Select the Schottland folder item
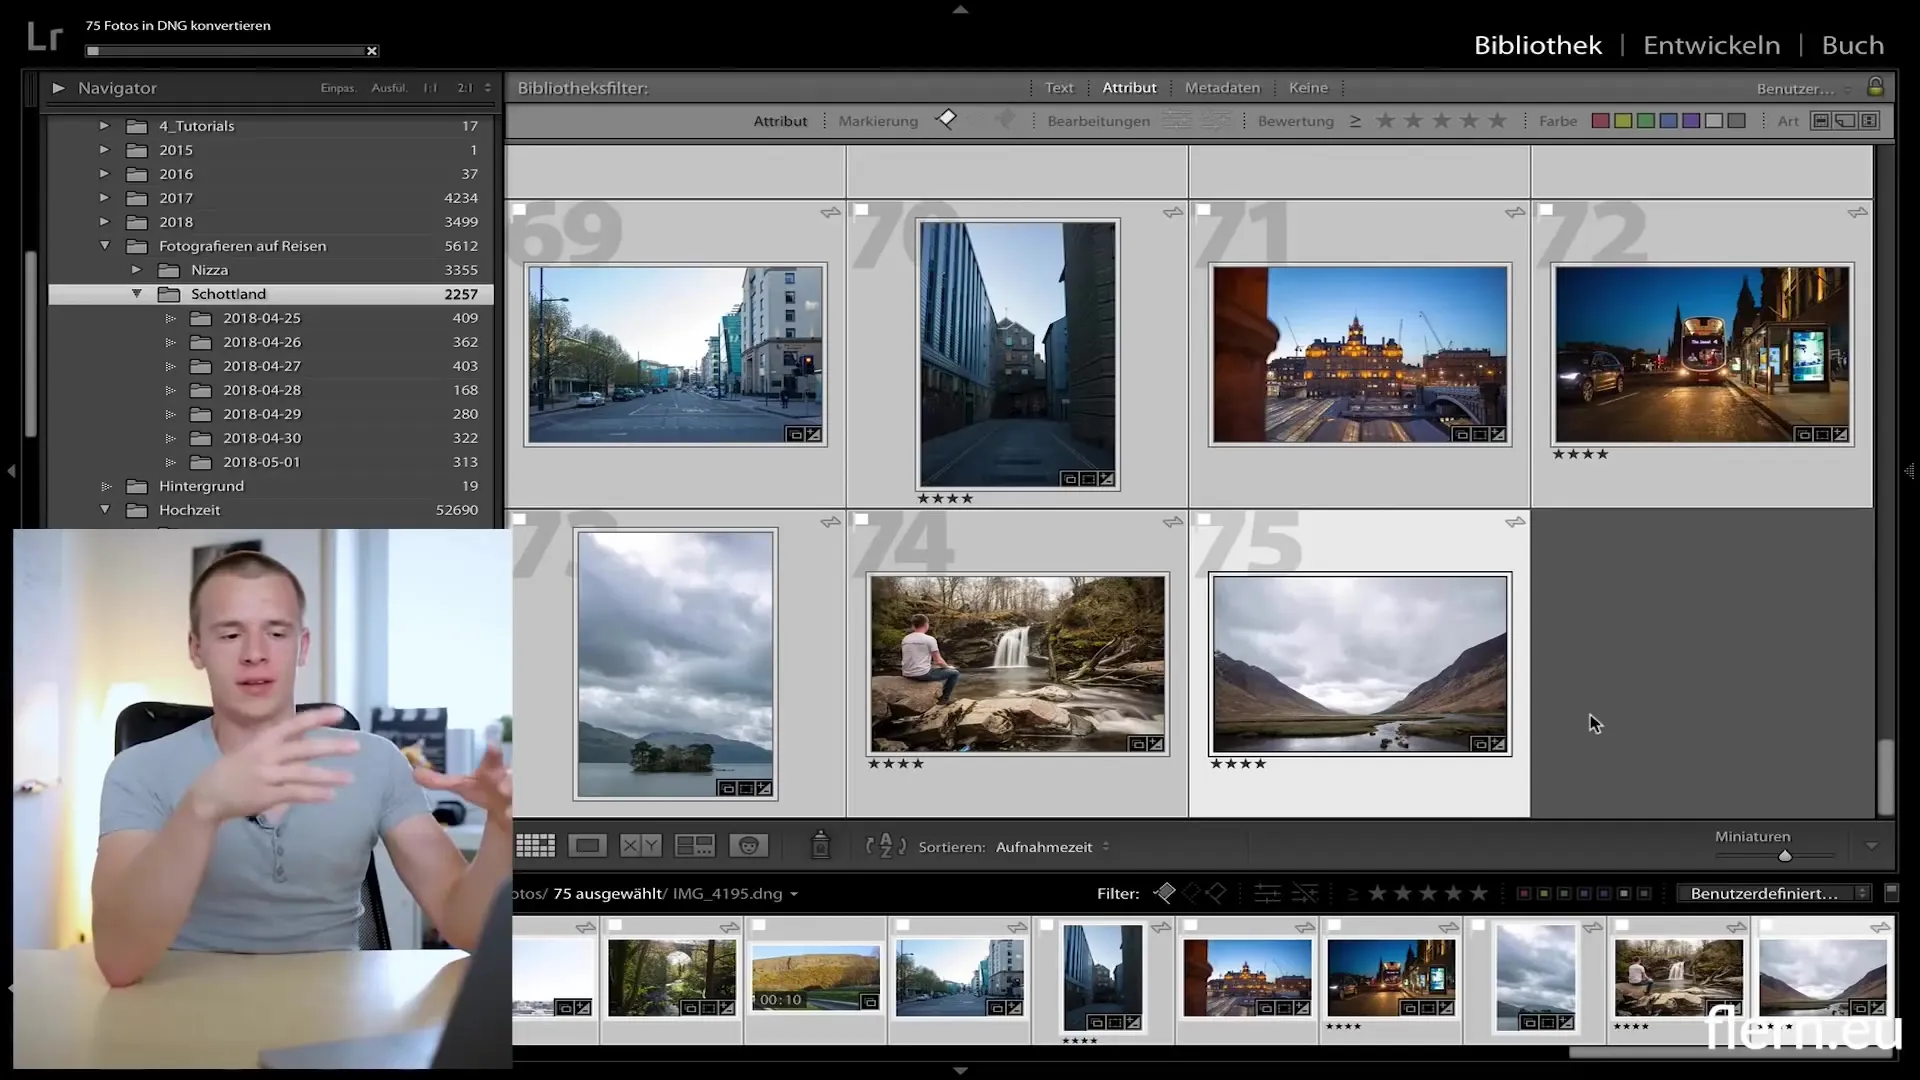Screen dimensions: 1920x1080 click(x=228, y=294)
